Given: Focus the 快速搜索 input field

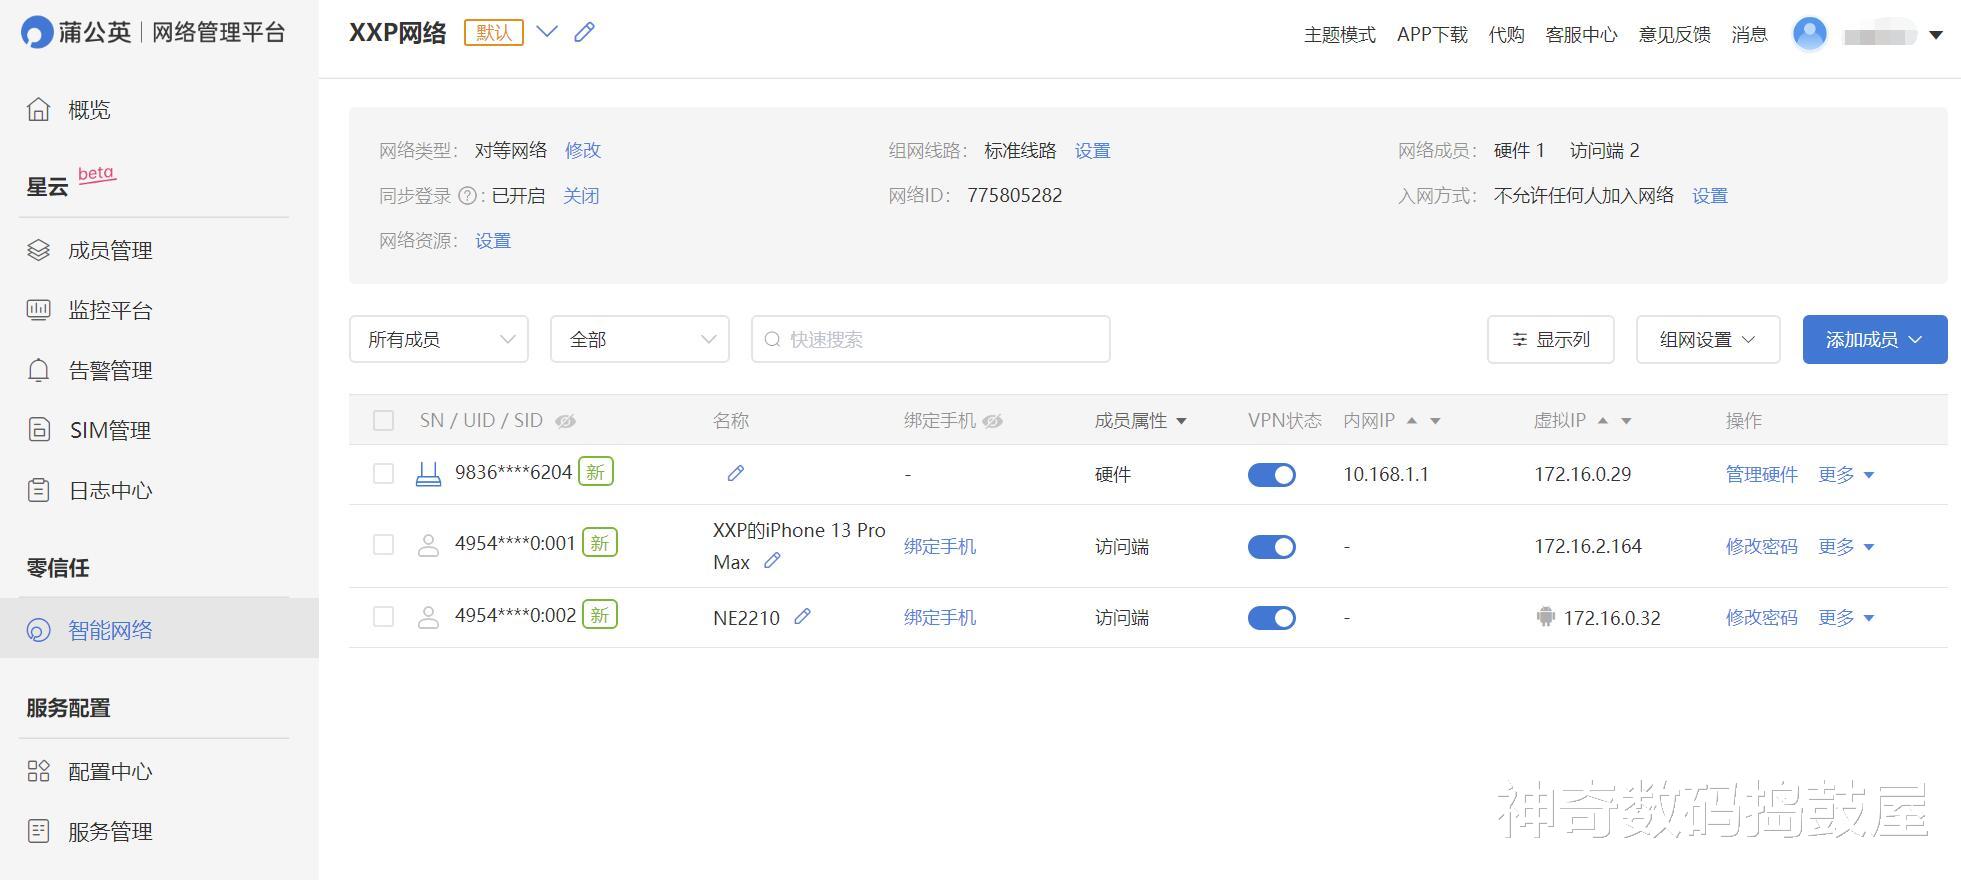Looking at the screenshot, I should click(x=931, y=339).
